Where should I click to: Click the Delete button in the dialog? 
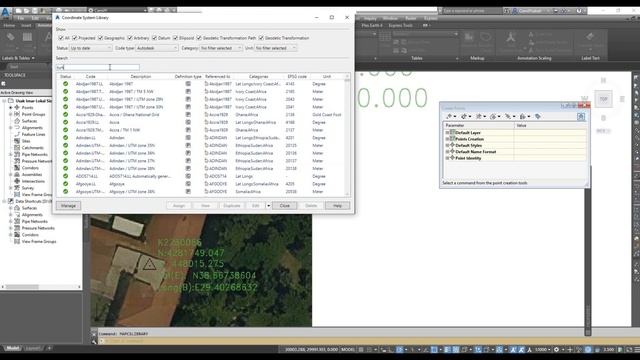tap(311, 206)
